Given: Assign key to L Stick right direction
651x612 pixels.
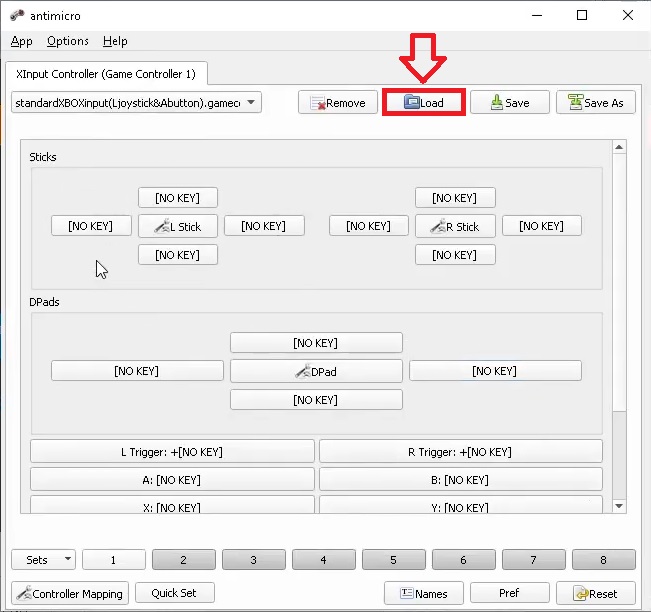Looking at the screenshot, I should coord(264,226).
